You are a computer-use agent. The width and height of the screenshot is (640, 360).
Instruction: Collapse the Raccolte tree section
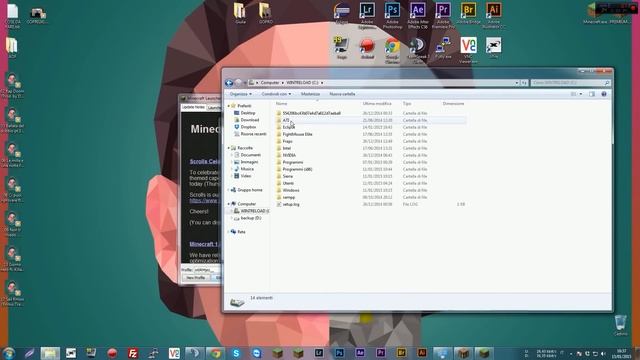tap(229, 148)
